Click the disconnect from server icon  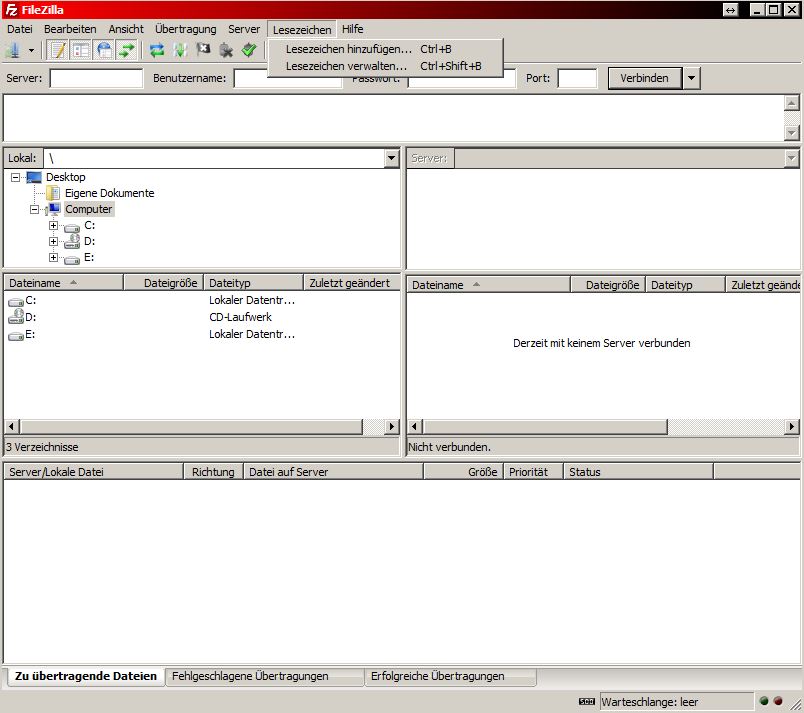pyautogui.click(x=226, y=50)
